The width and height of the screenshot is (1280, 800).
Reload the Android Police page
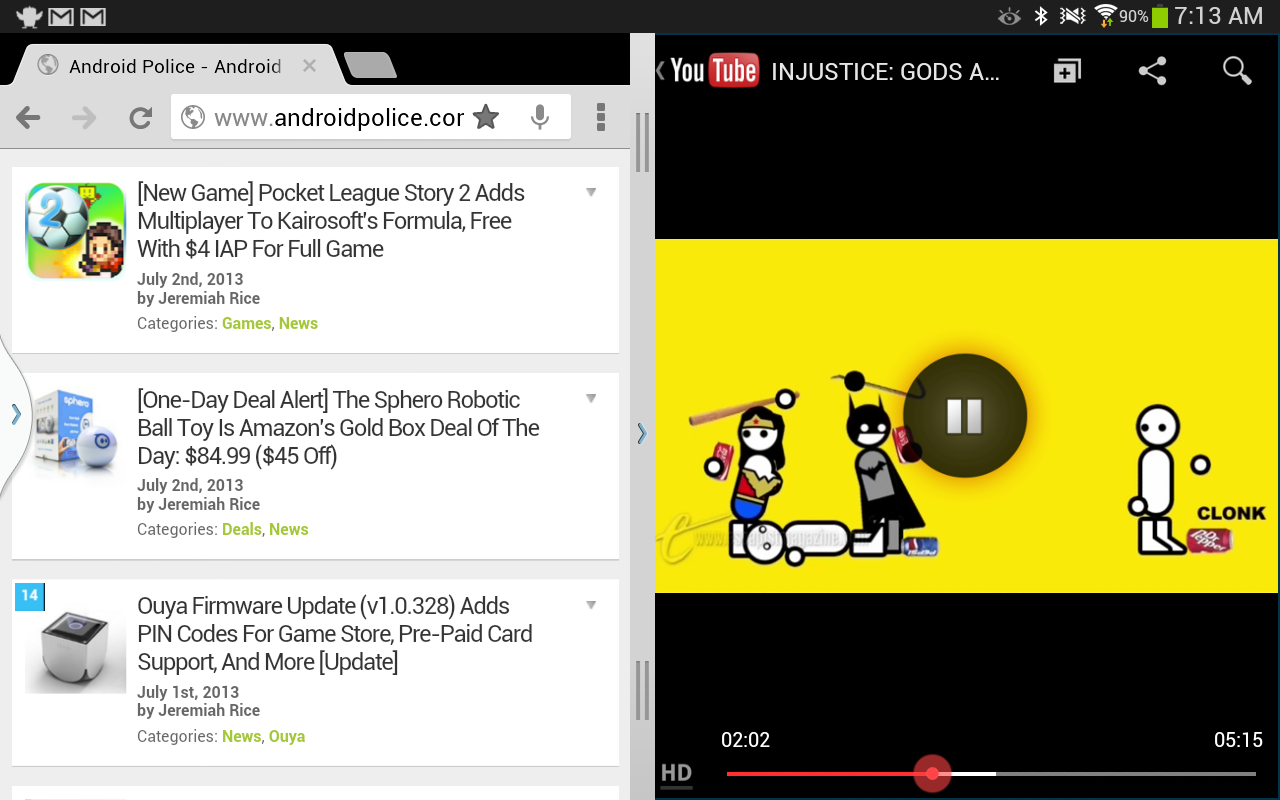pos(140,118)
